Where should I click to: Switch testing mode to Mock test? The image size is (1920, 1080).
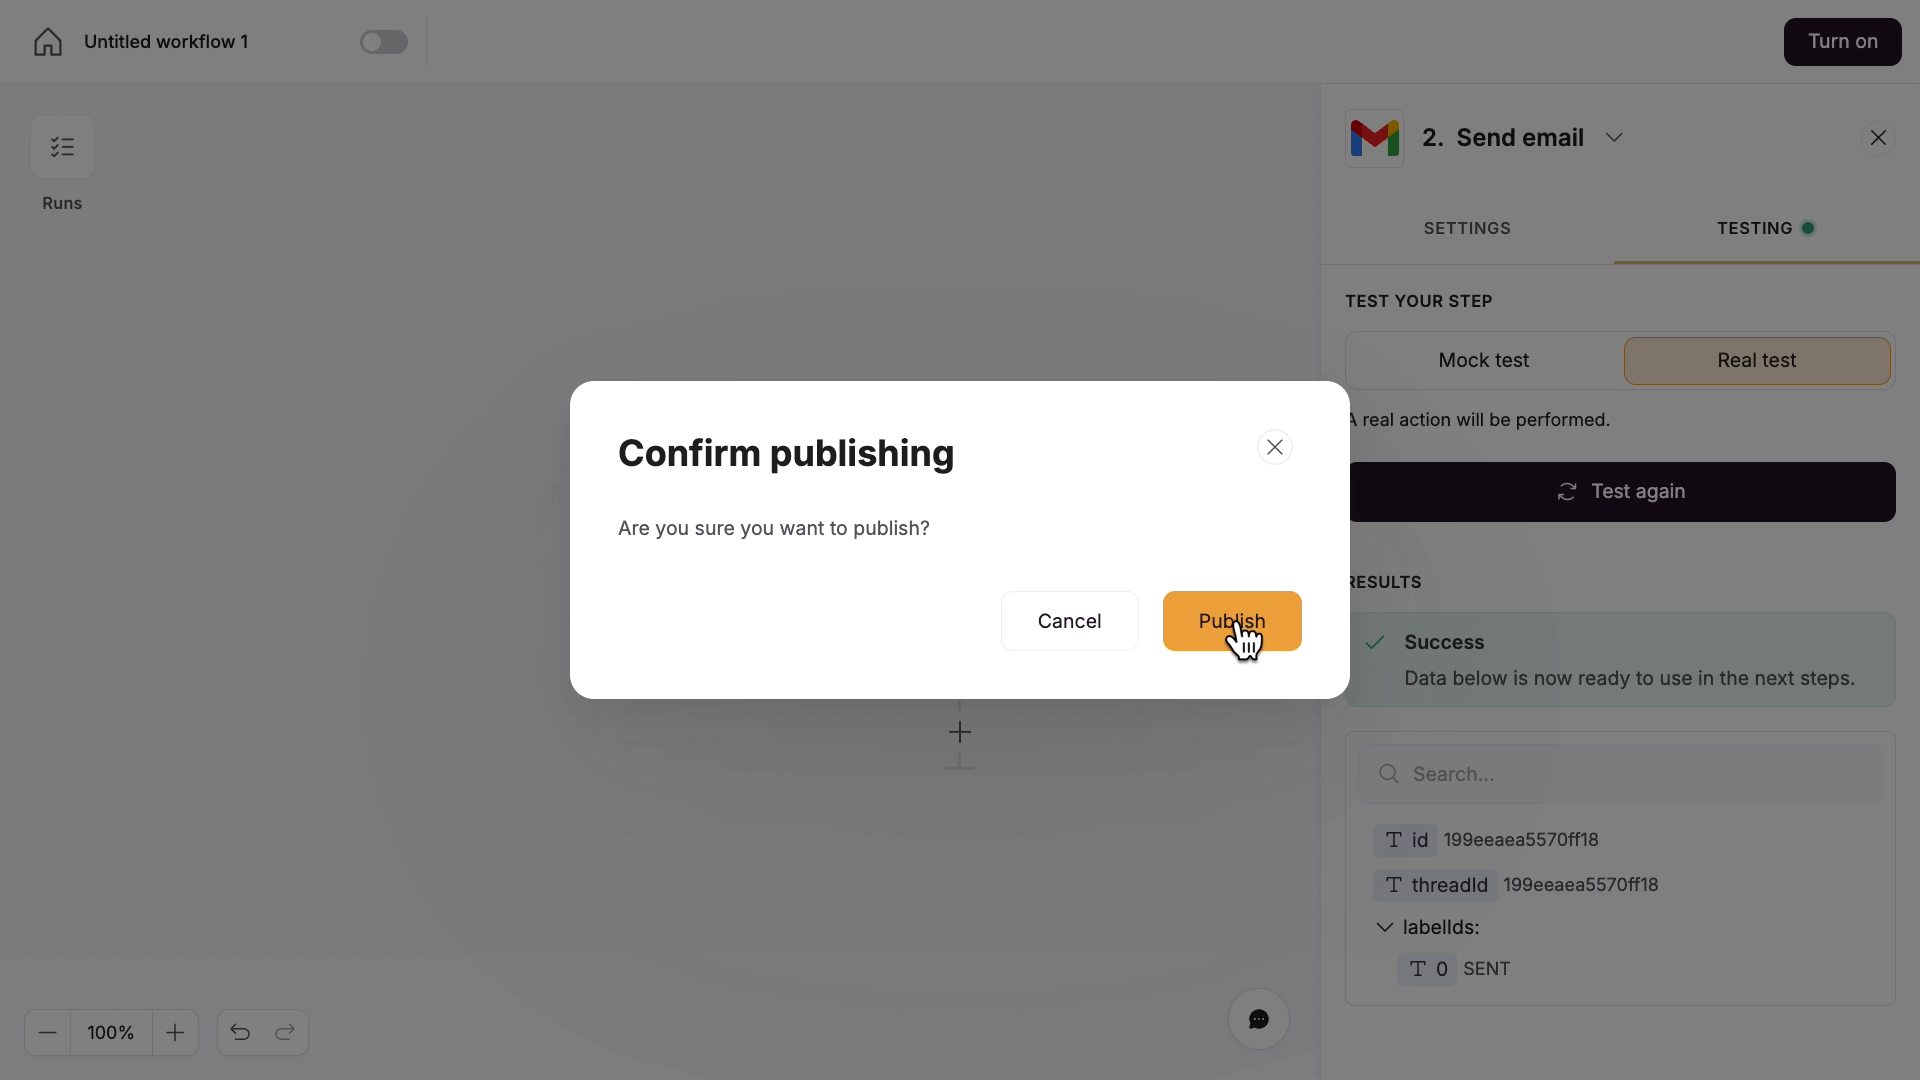click(x=1483, y=360)
